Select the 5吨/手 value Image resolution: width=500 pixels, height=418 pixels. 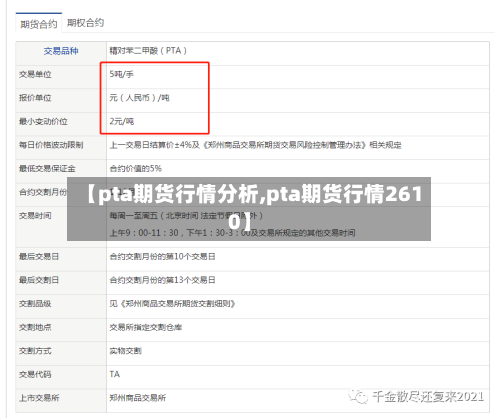click(x=121, y=74)
